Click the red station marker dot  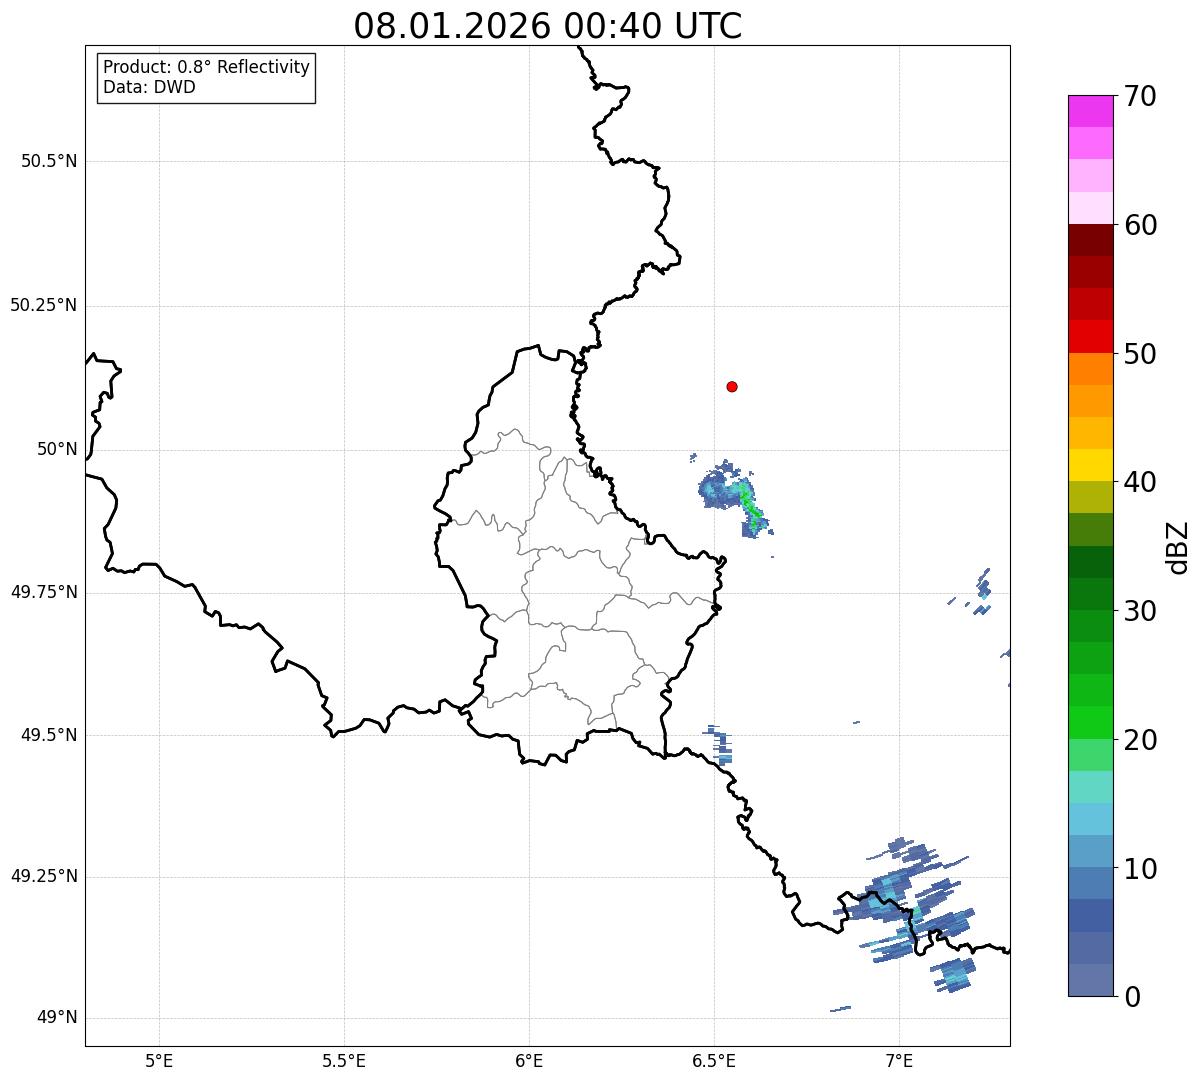click(x=732, y=386)
